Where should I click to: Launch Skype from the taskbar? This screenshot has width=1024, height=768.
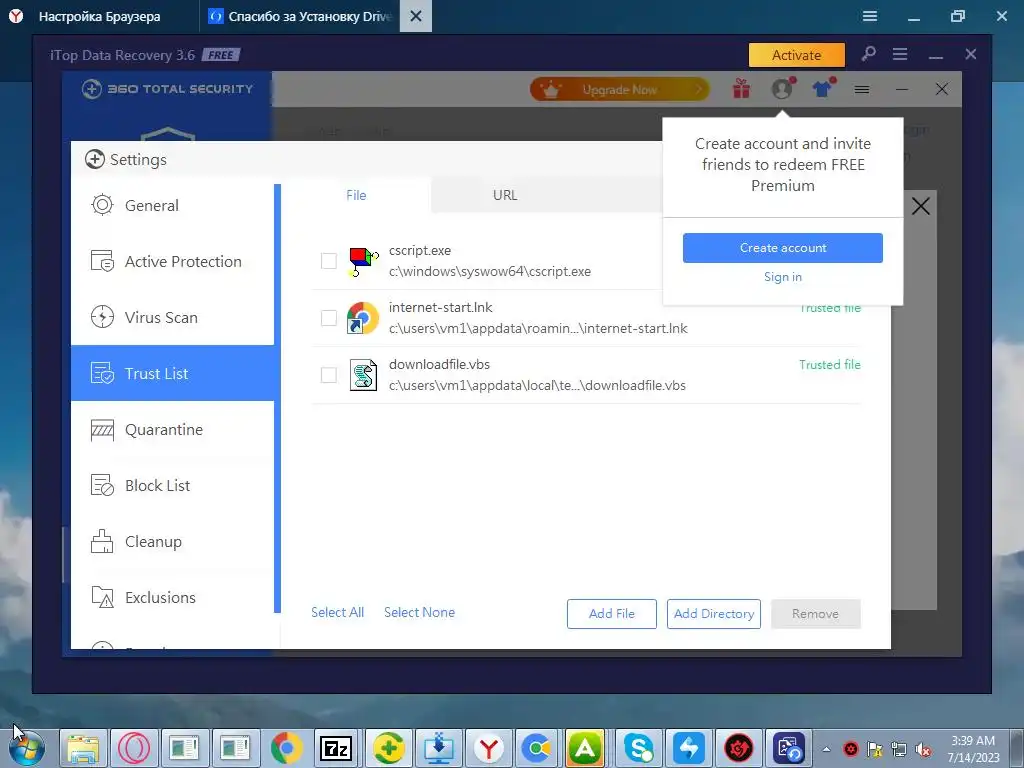637,748
